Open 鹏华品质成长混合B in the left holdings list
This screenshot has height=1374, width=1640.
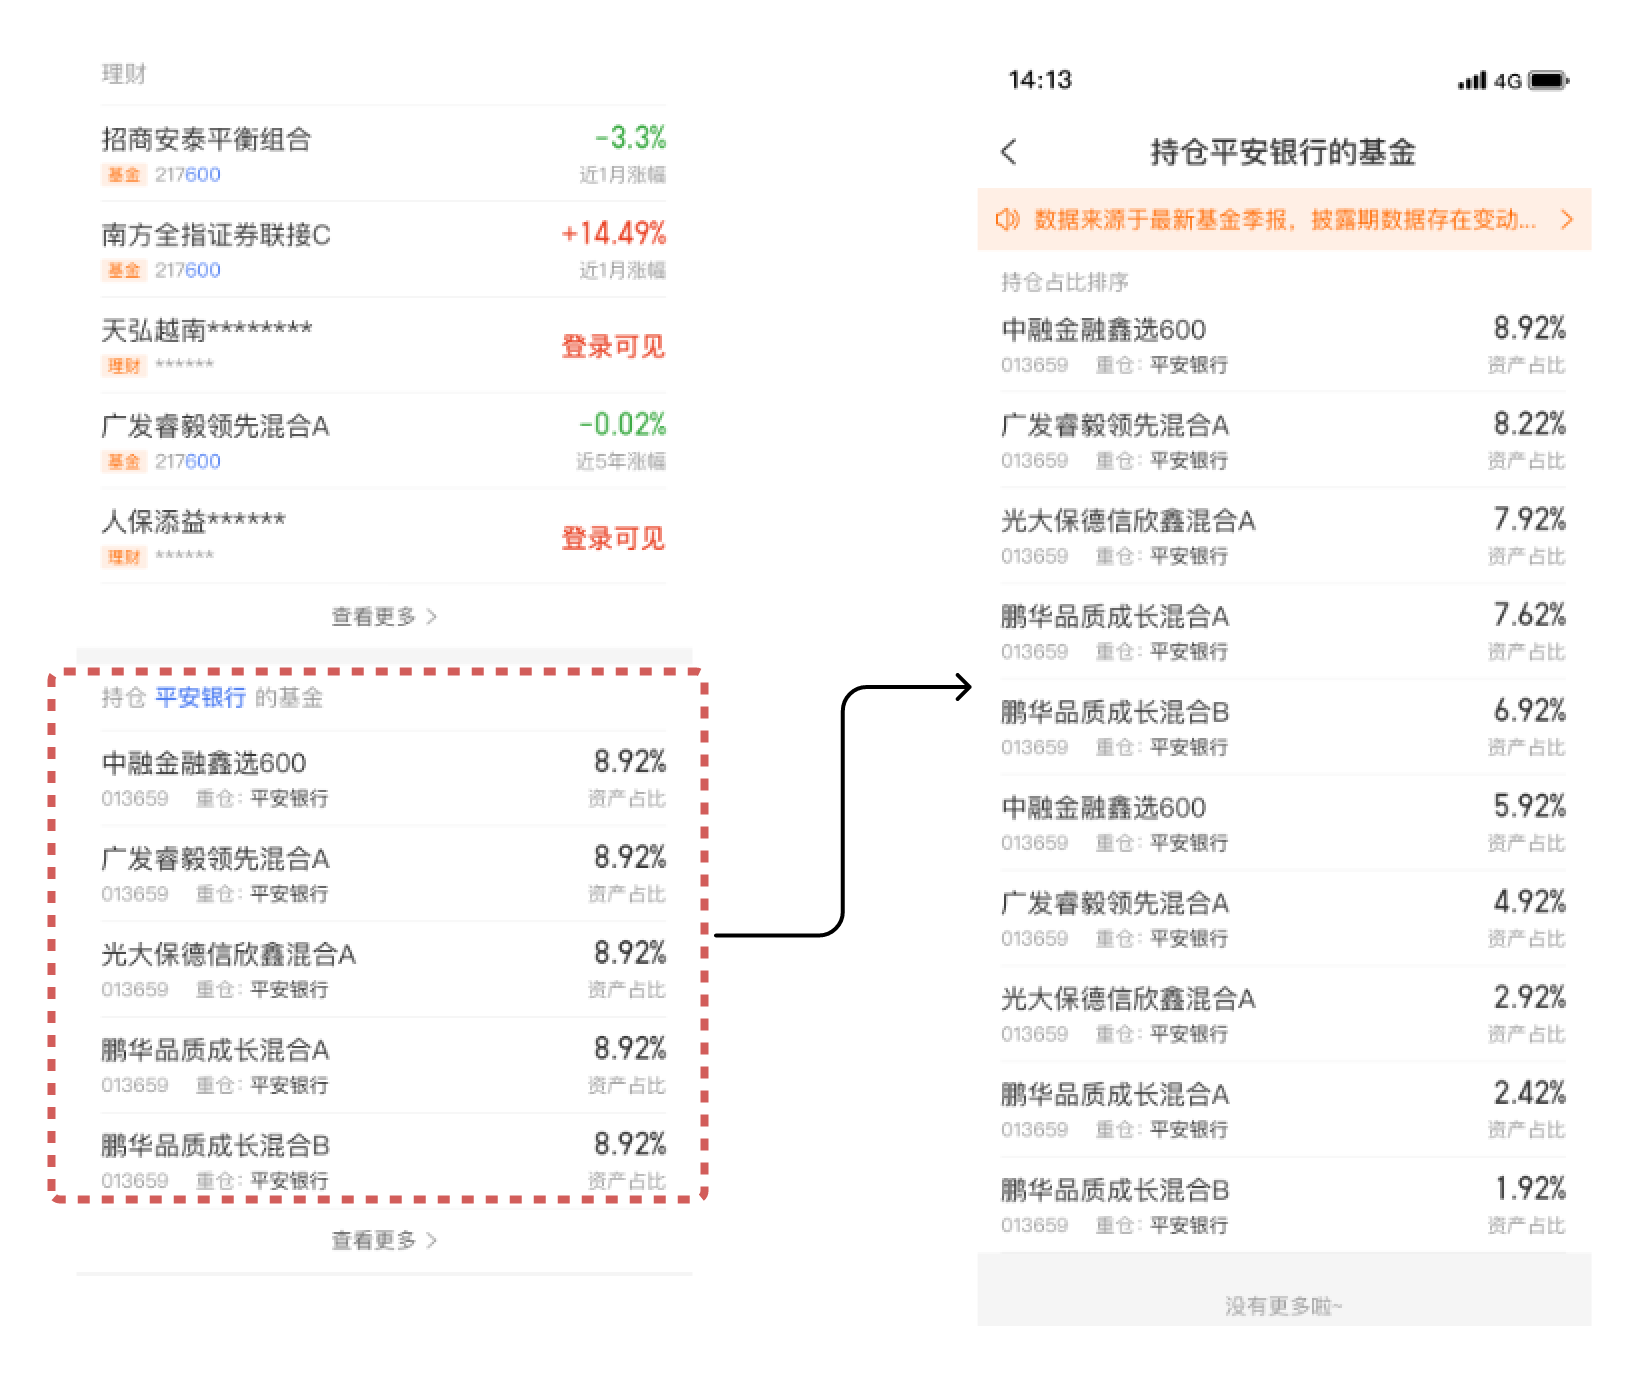383,1160
